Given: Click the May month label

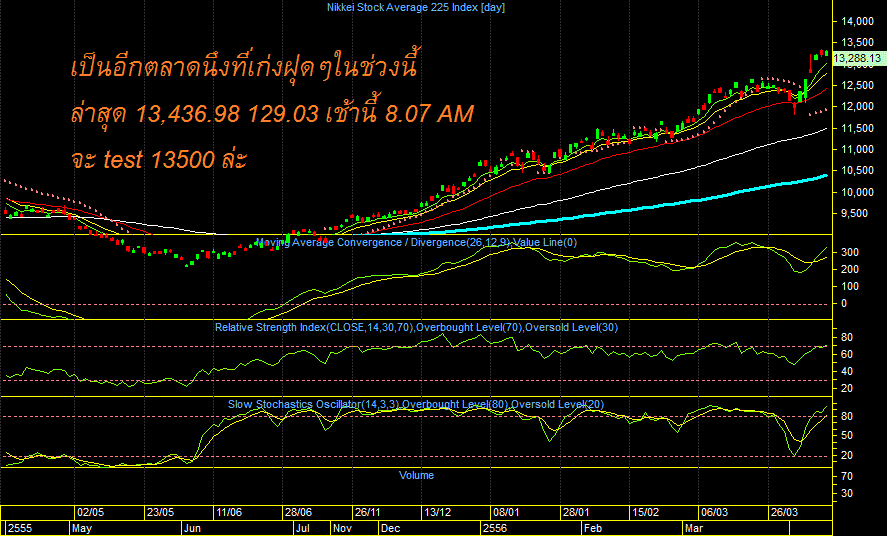Looking at the screenshot, I should click(82, 529).
